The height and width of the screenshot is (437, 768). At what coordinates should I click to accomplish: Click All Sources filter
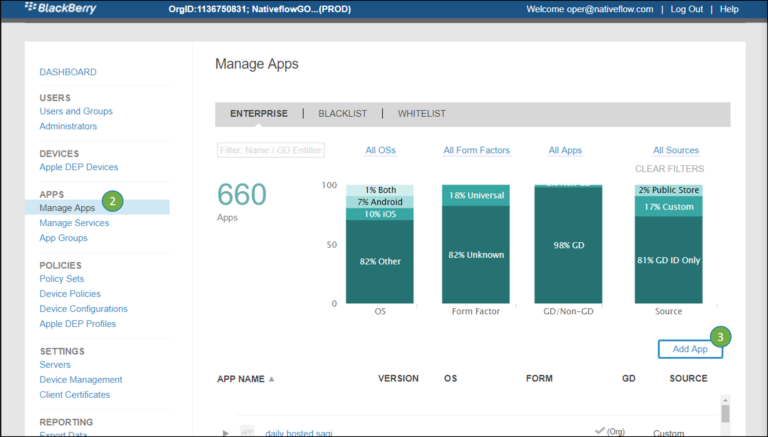coord(676,150)
